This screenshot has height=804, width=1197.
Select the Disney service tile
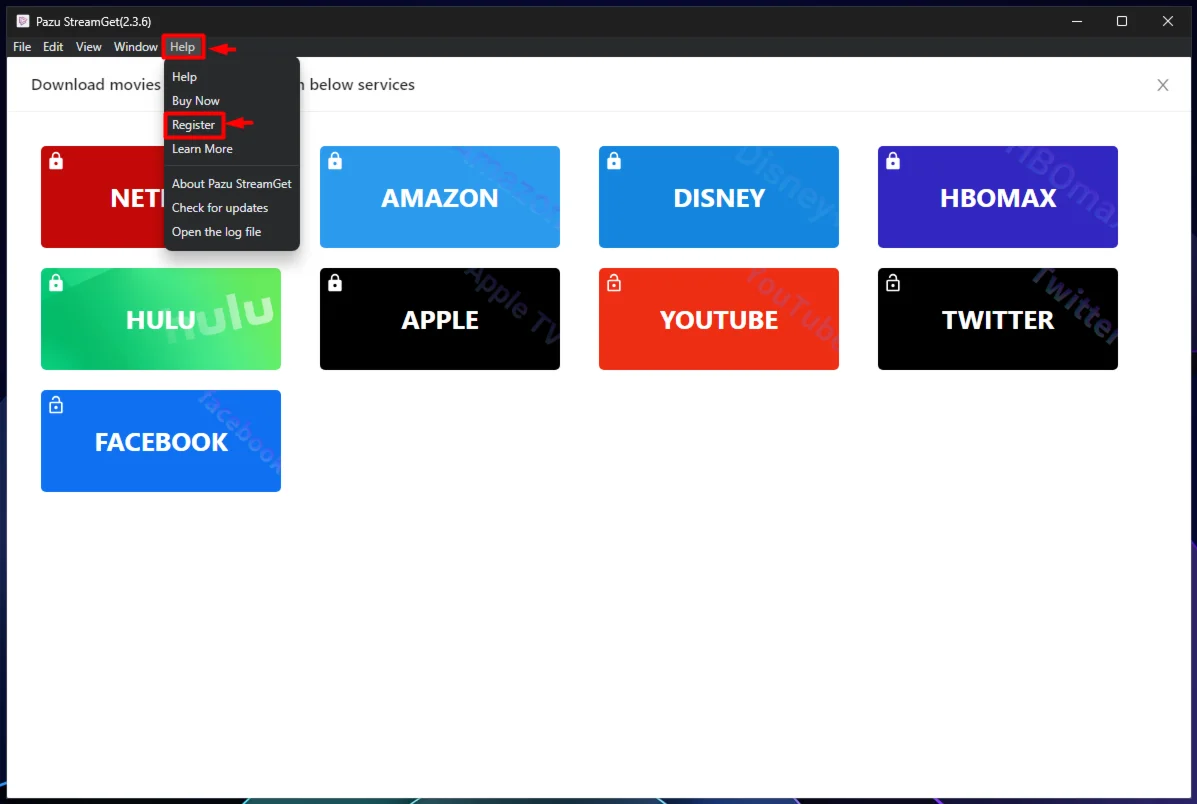(718, 197)
